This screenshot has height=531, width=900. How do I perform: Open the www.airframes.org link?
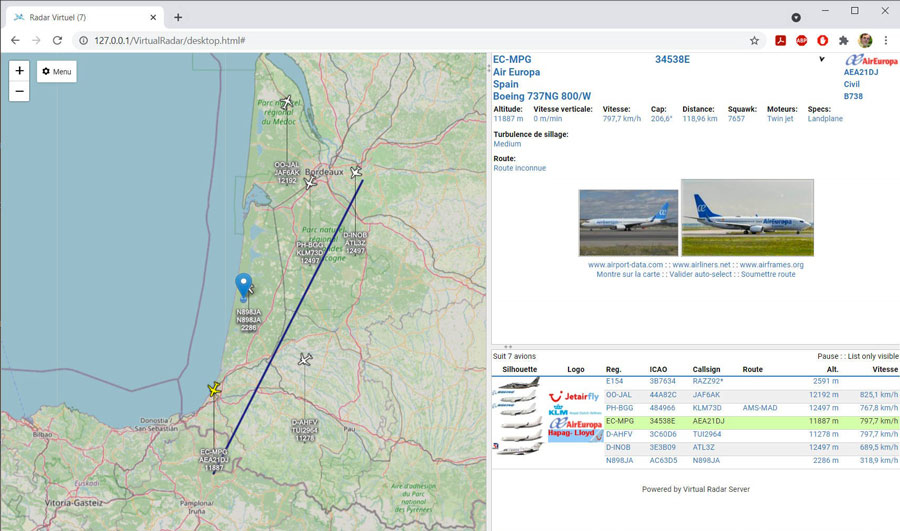[x=771, y=265]
